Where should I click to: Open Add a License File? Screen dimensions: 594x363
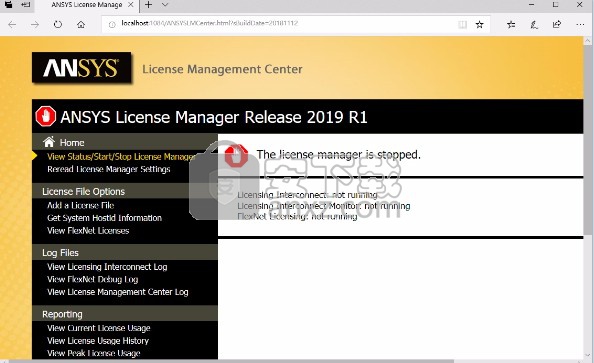pos(81,205)
